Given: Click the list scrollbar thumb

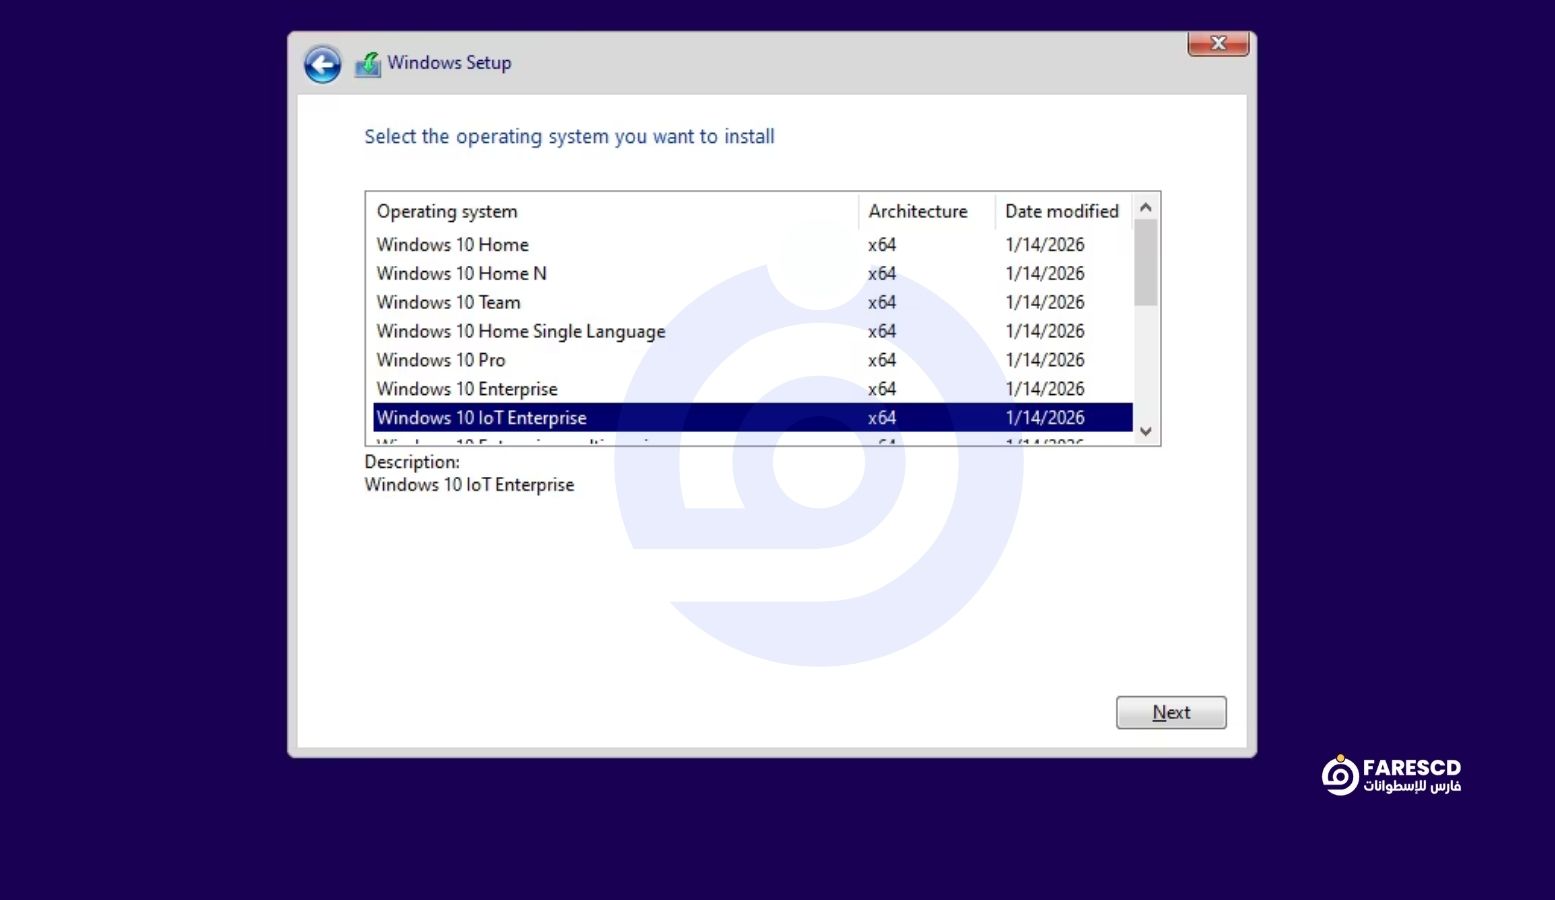Looking at the screenshot, I should [1145, 262].
